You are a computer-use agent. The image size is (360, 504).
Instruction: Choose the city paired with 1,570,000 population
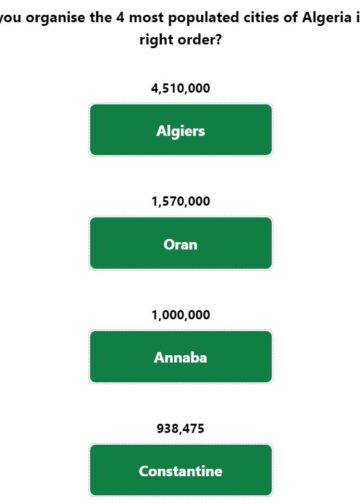(181, 243)
